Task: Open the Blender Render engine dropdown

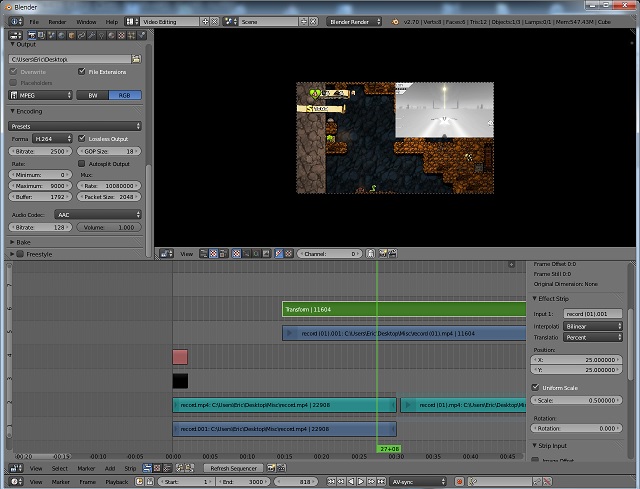Action: (354, 22)
